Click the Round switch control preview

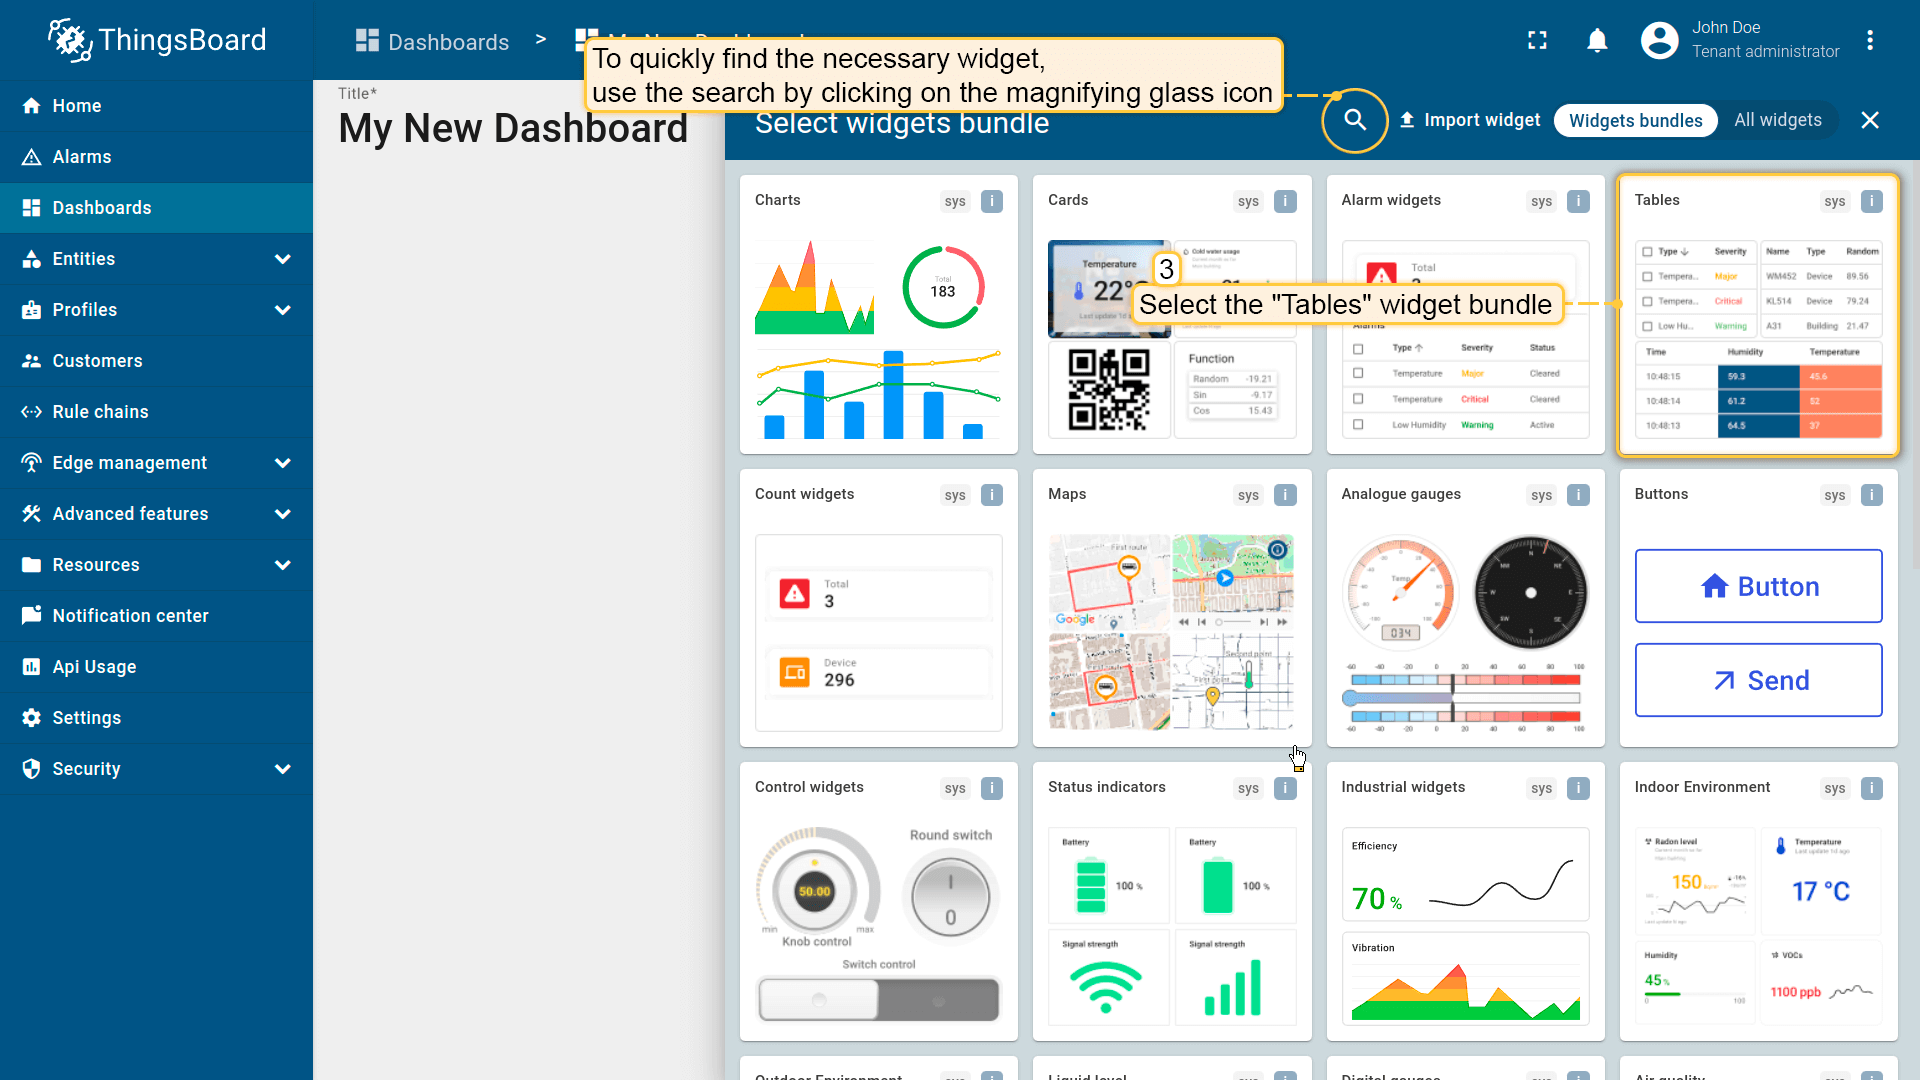[x=950, y=897]
